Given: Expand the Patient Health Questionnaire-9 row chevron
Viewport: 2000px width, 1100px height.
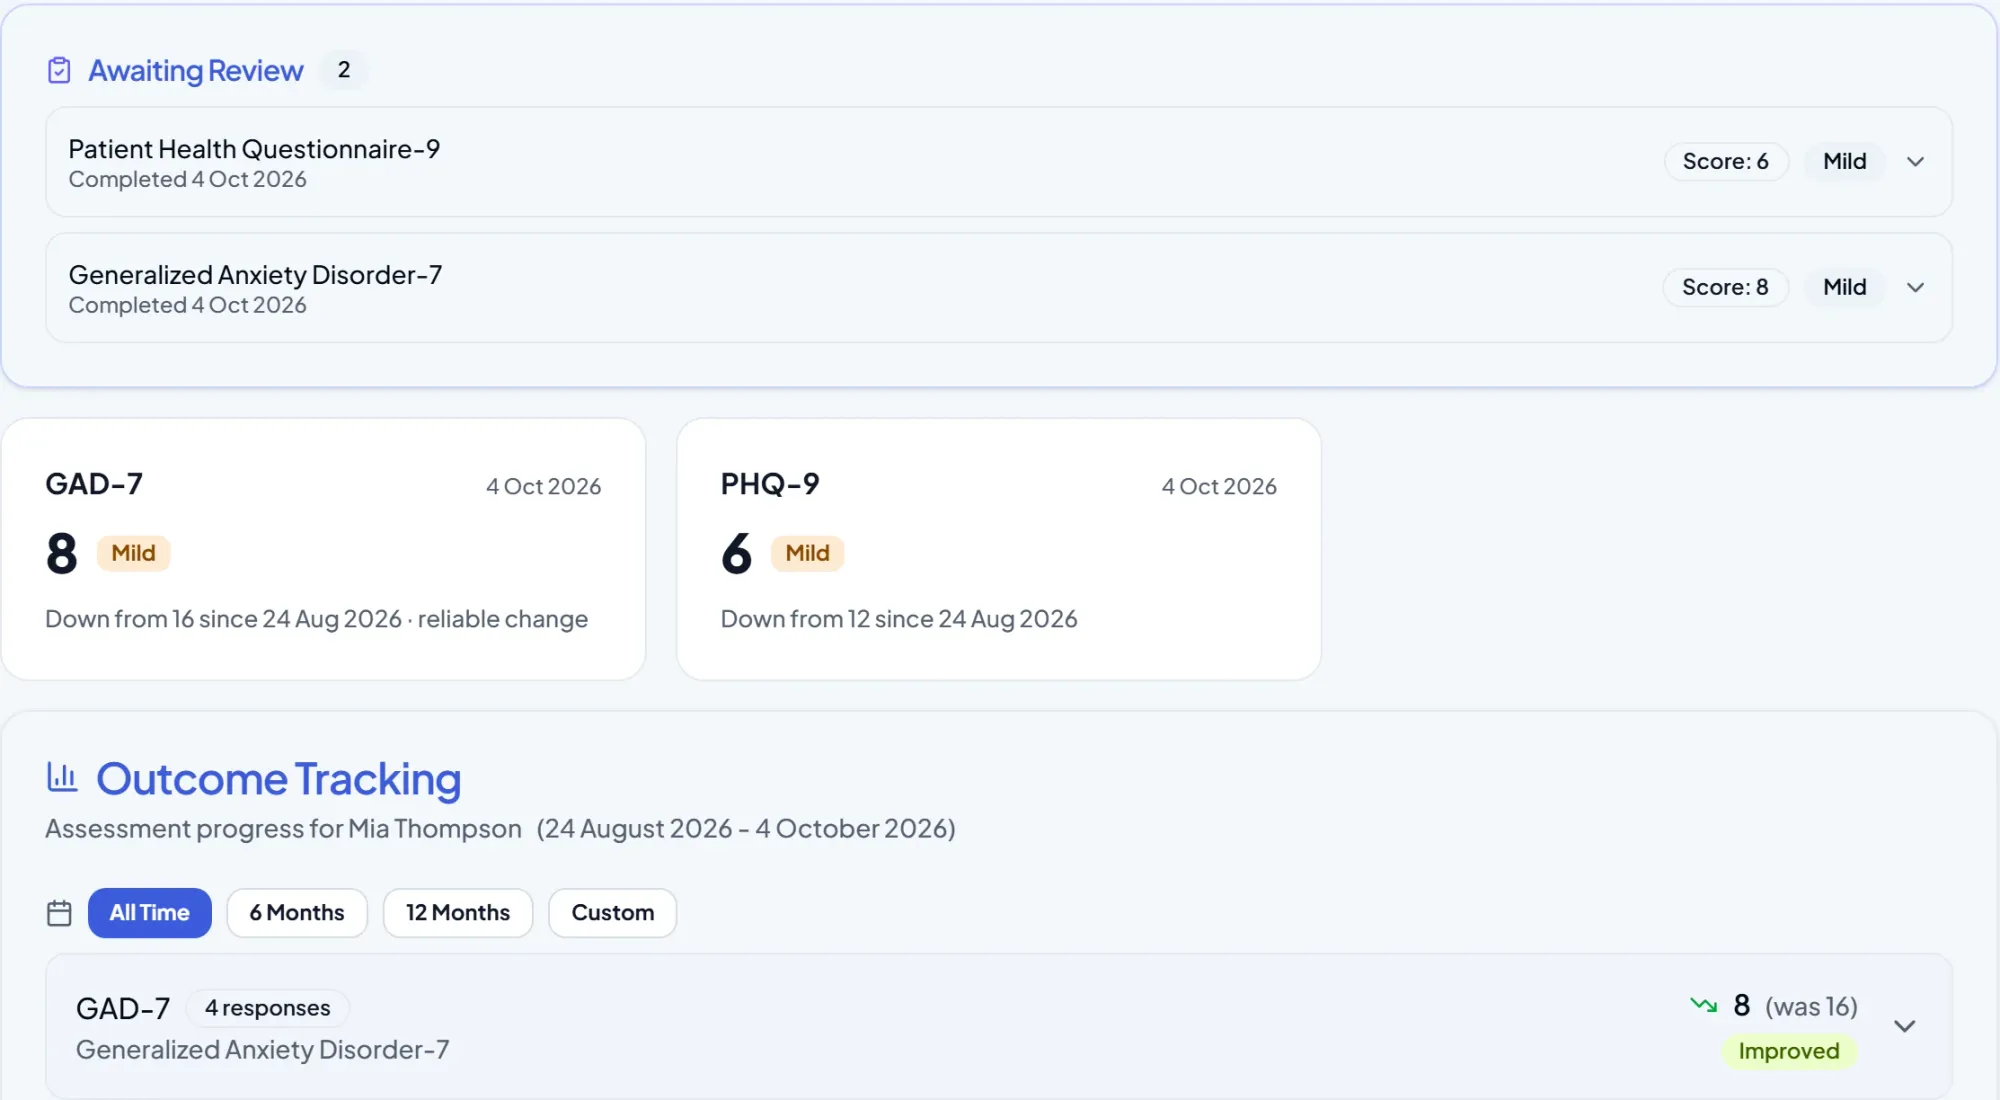Looking at the screenshot, I should pos(1915,162).
